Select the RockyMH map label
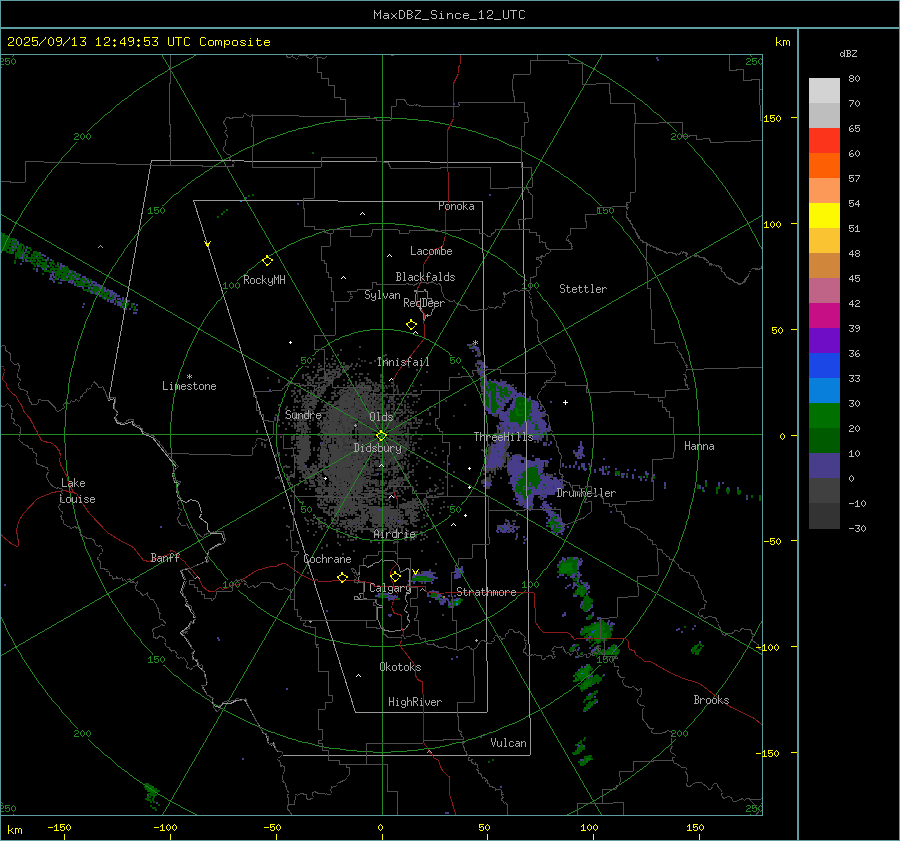This screenshot has height=841, width=900. tap(264, 280)
